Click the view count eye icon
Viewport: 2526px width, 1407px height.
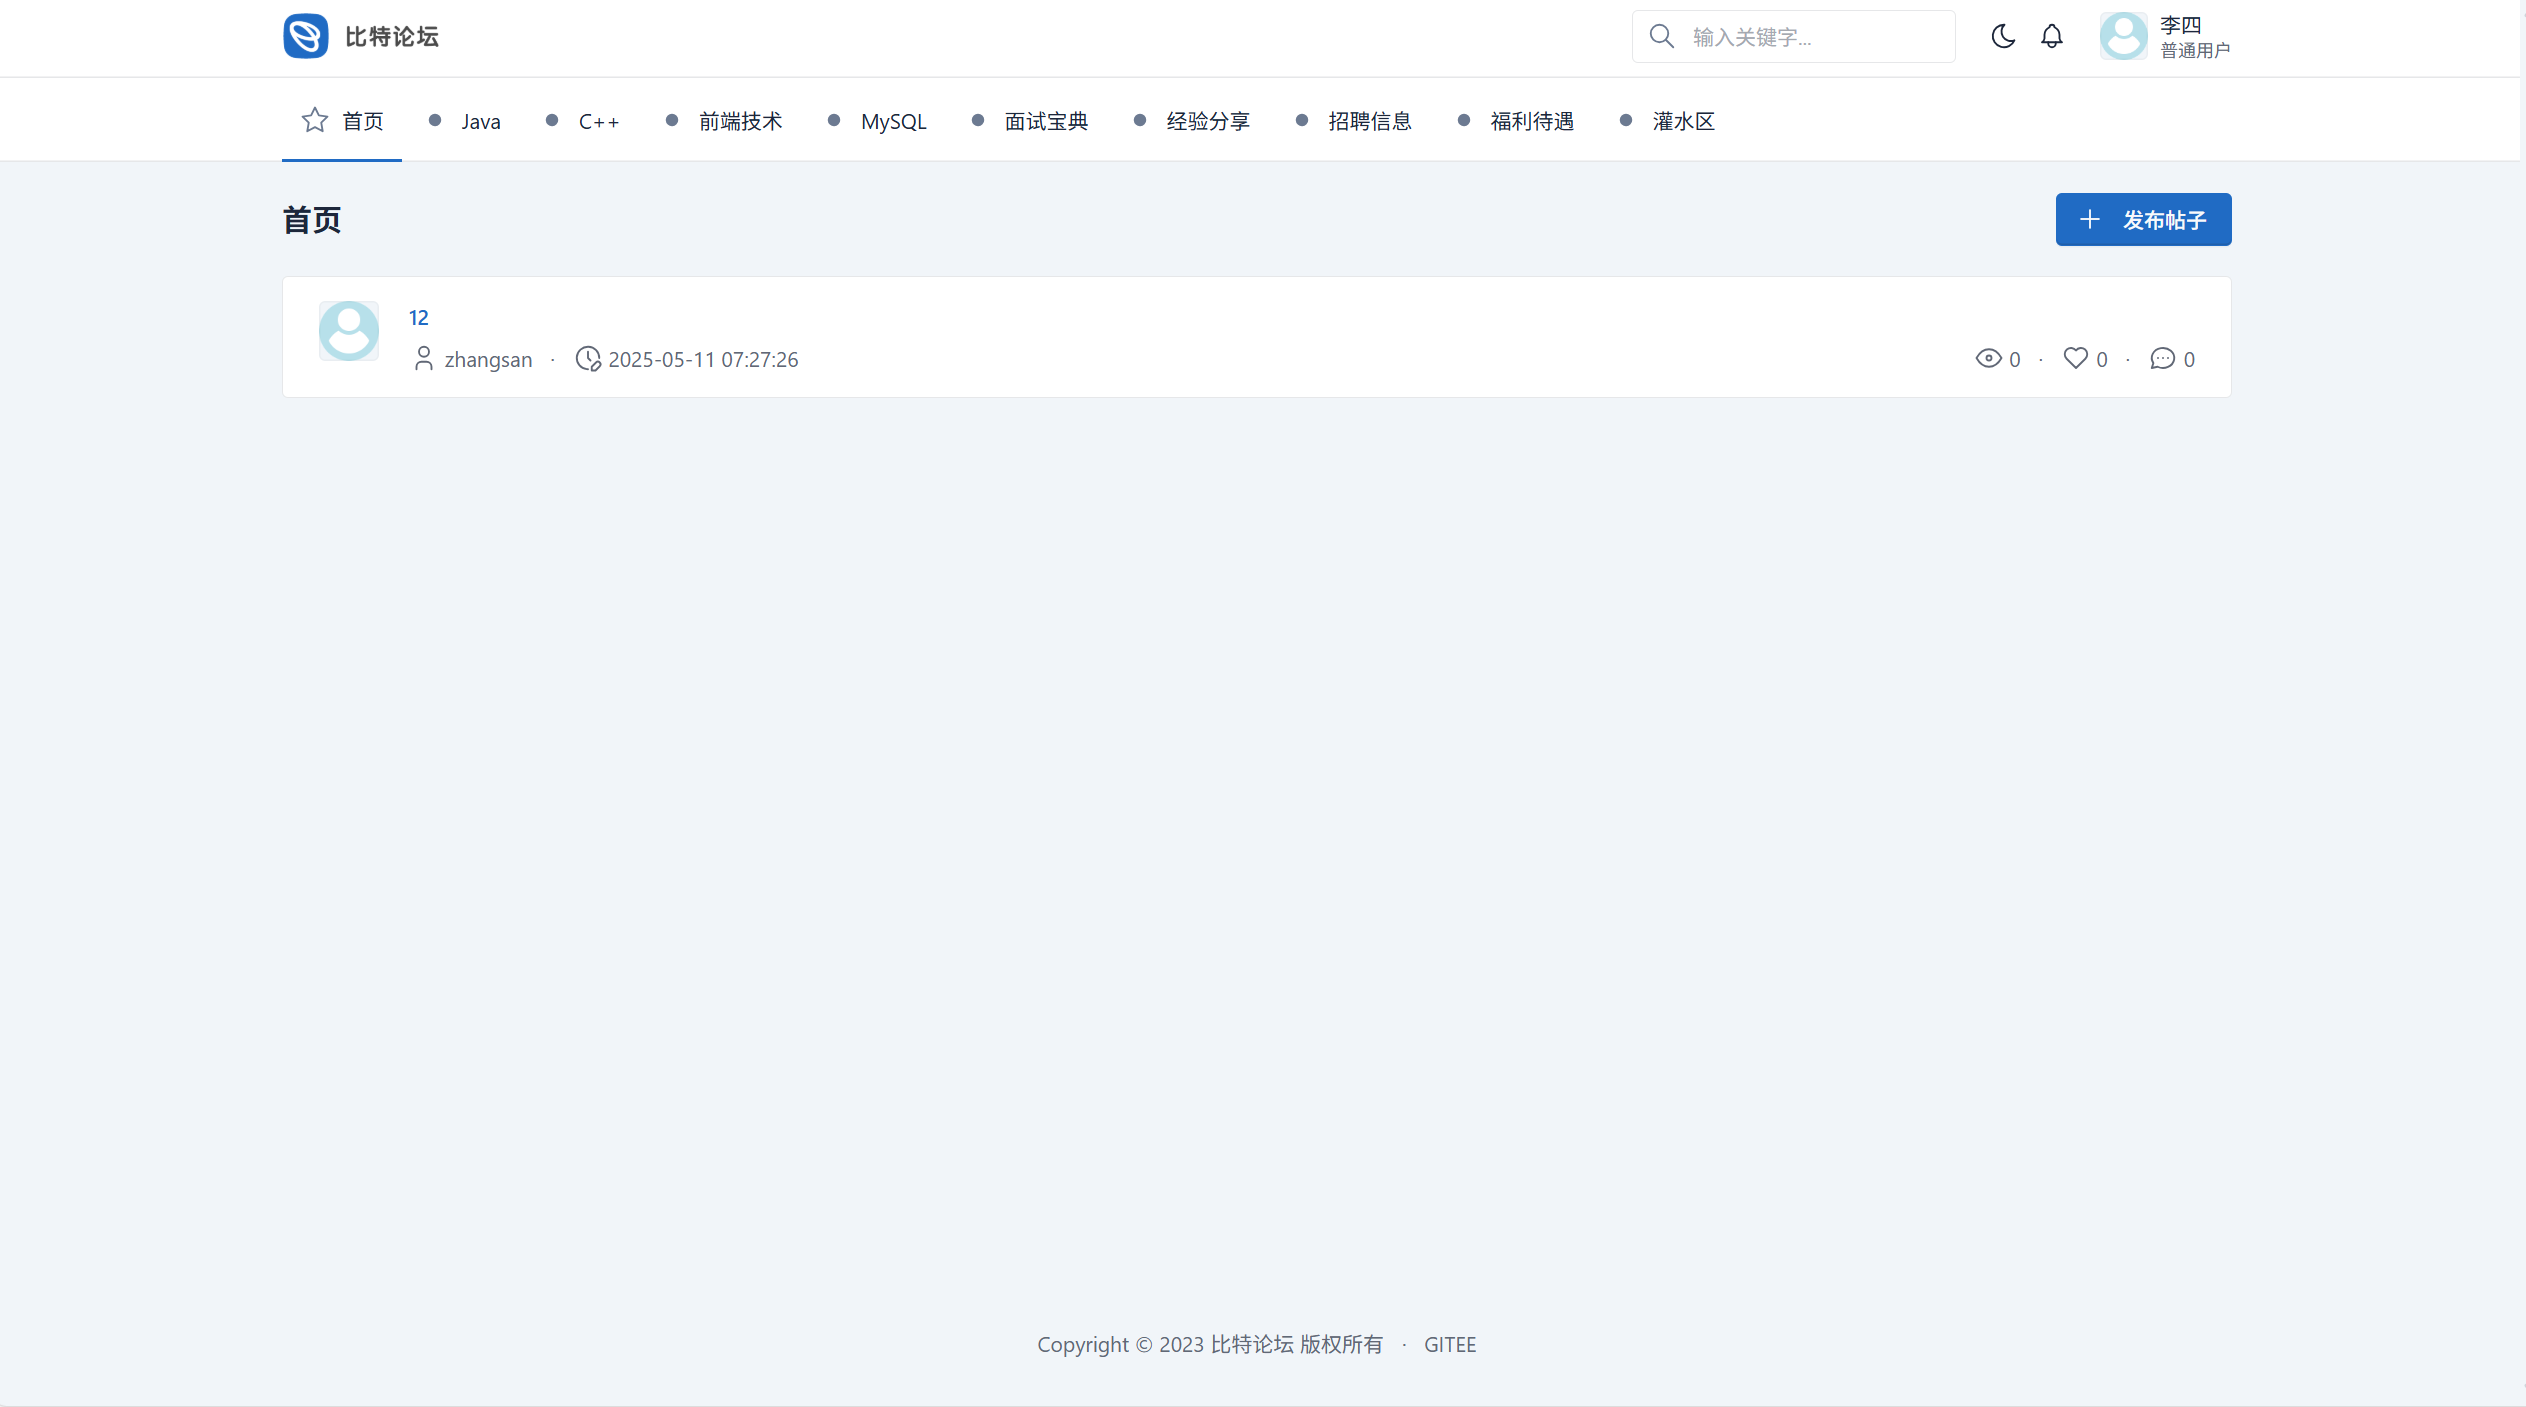click(x=1988, y=358)
